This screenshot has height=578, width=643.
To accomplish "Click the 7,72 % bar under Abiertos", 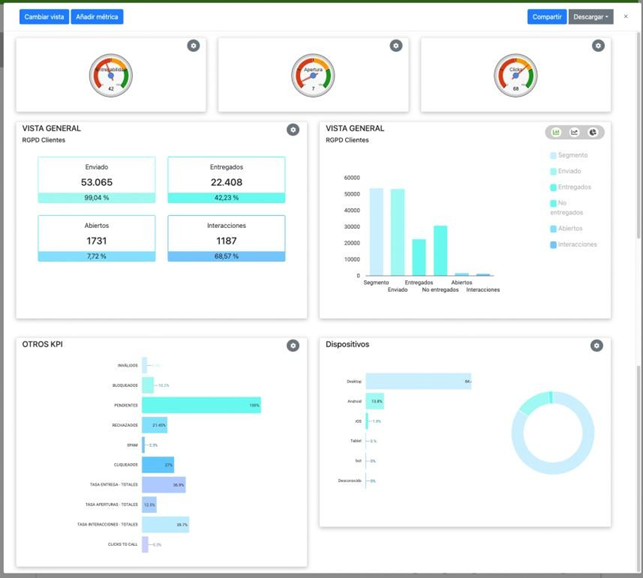I will coord(97,256).
